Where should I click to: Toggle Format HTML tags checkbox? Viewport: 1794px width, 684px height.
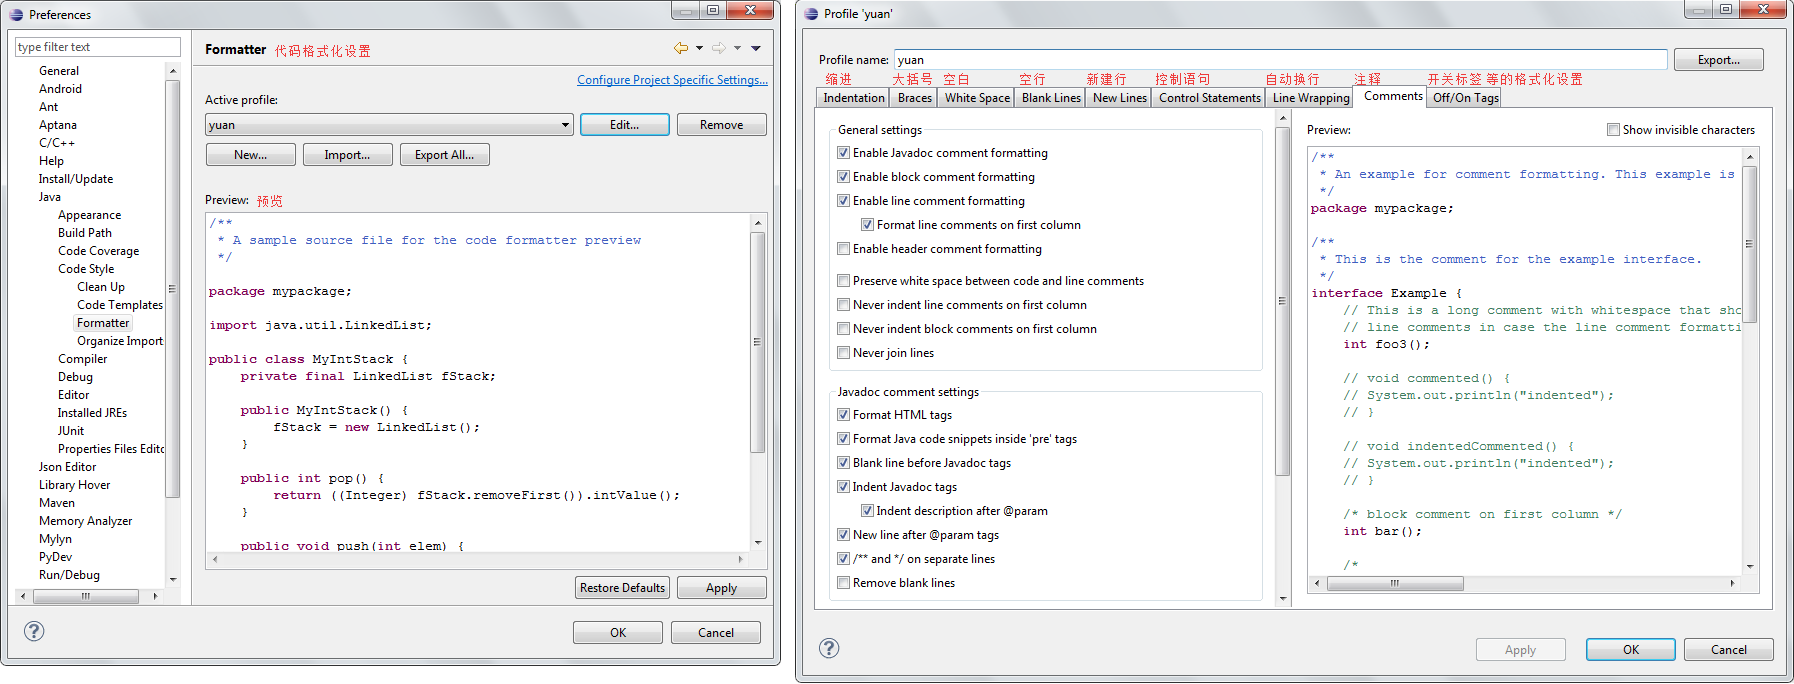click(x=844, y=415)
